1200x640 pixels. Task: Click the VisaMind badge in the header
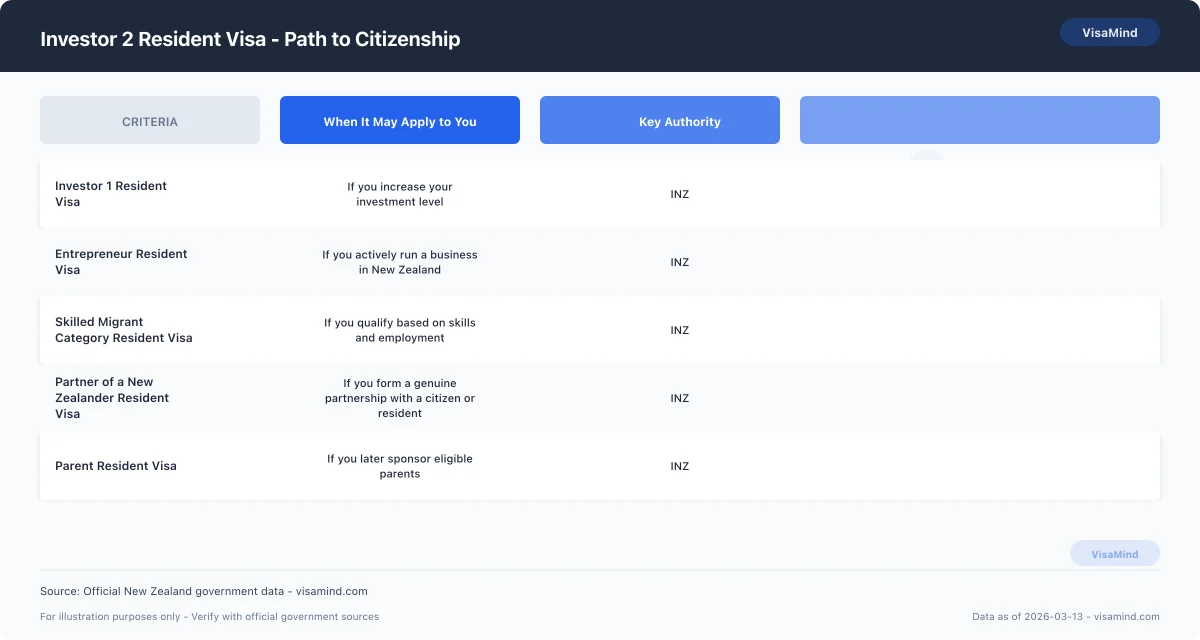point(1110,31)
